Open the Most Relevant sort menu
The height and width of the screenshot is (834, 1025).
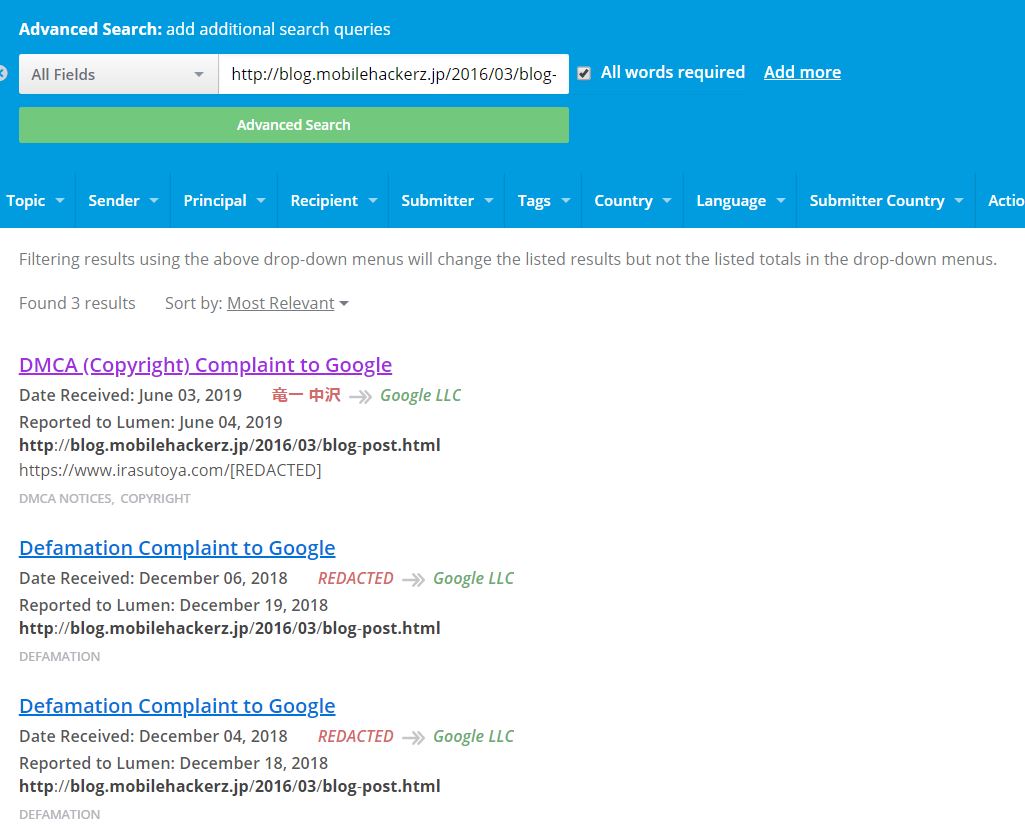click(x=288, y=303)
